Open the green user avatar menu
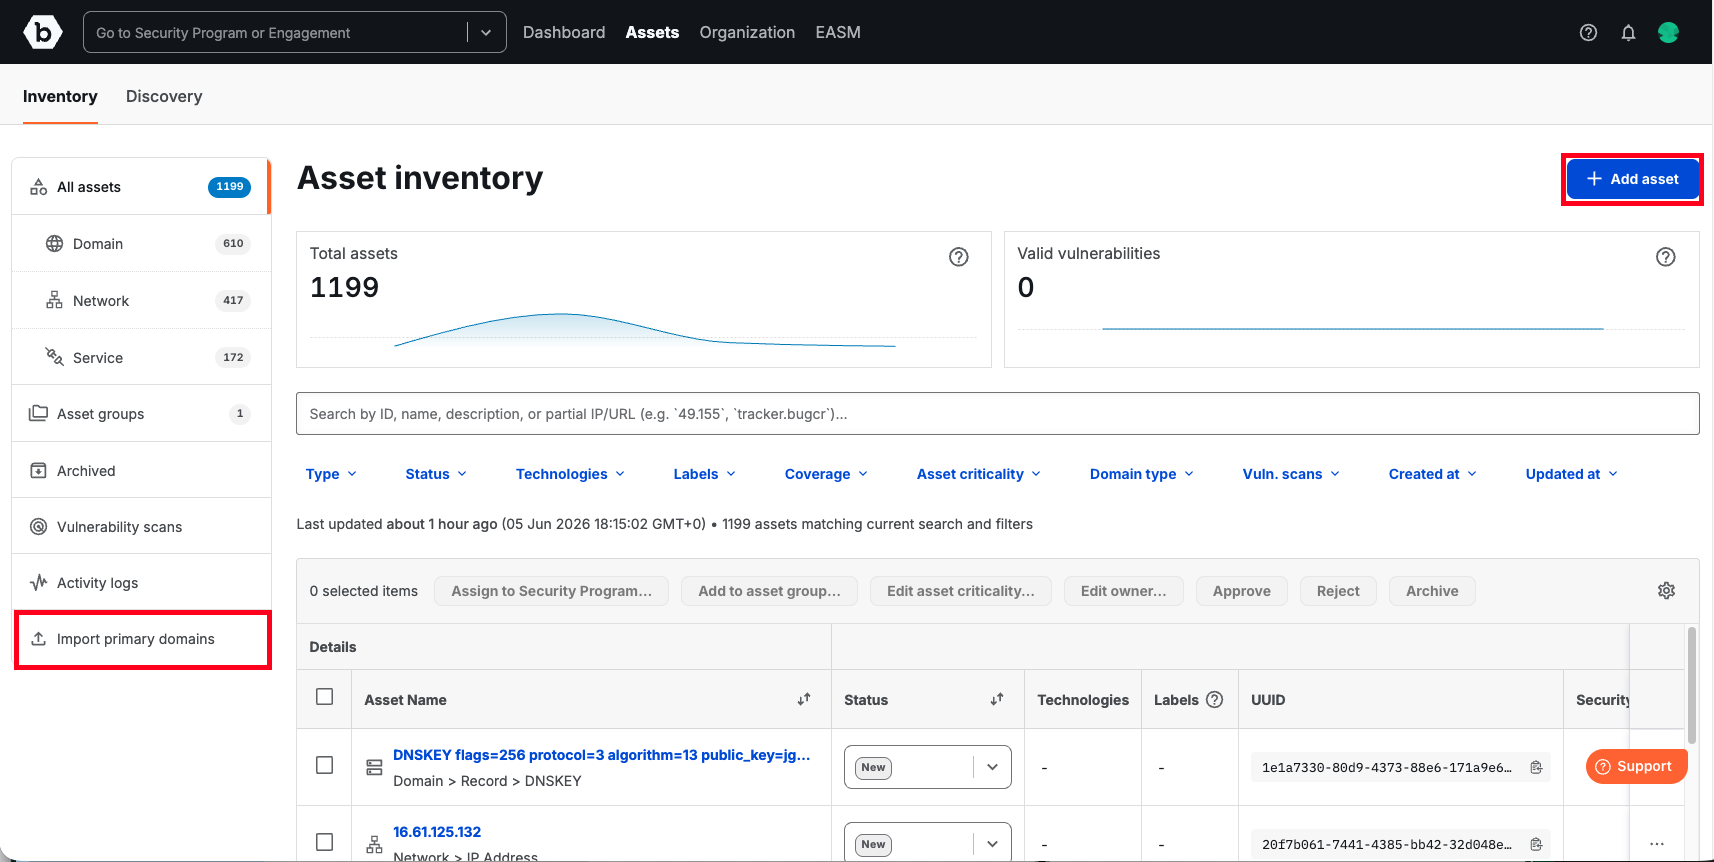Image resolution: width=1714 pixels, height=862 pixels. pyautogui.click(x=1668, y=33)
